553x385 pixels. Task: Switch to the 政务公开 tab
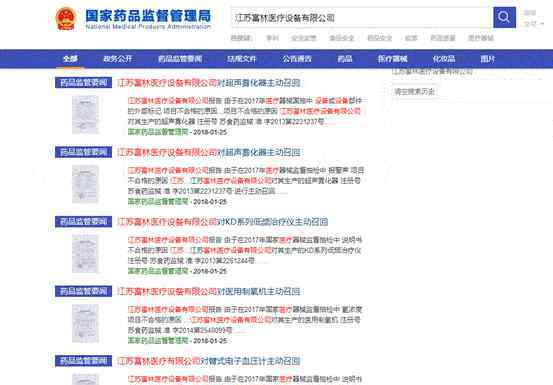pyautogui.click(x=118, y=59)
